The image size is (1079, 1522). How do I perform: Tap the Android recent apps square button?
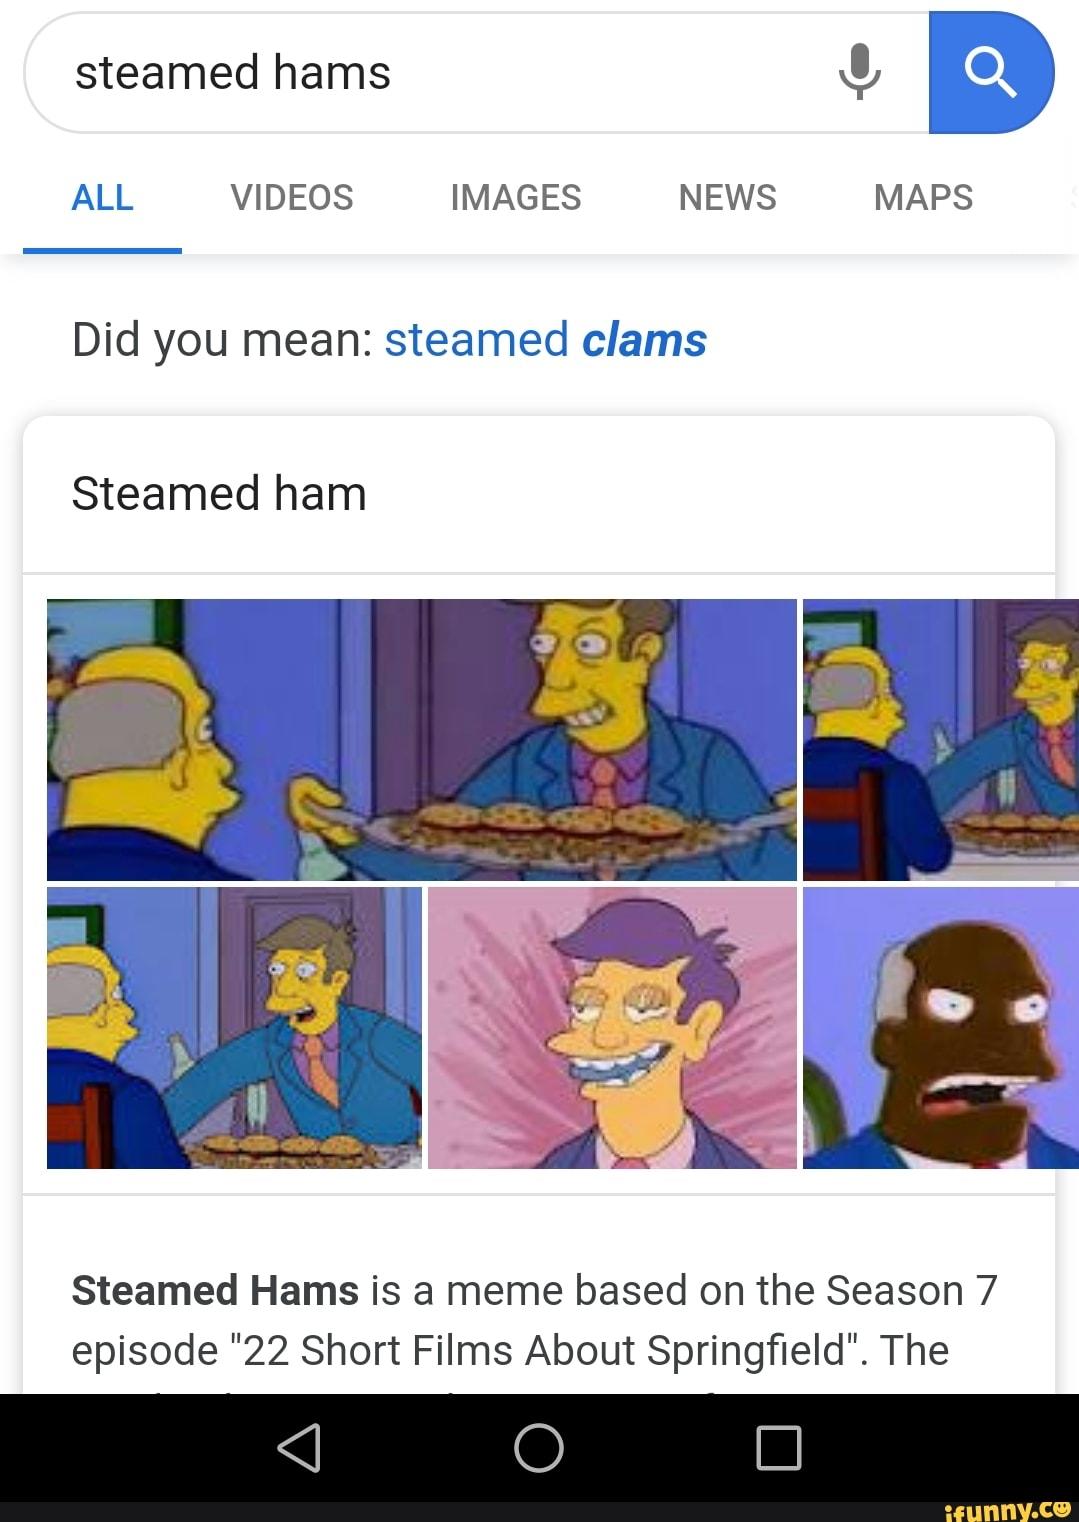point(779,1447)
